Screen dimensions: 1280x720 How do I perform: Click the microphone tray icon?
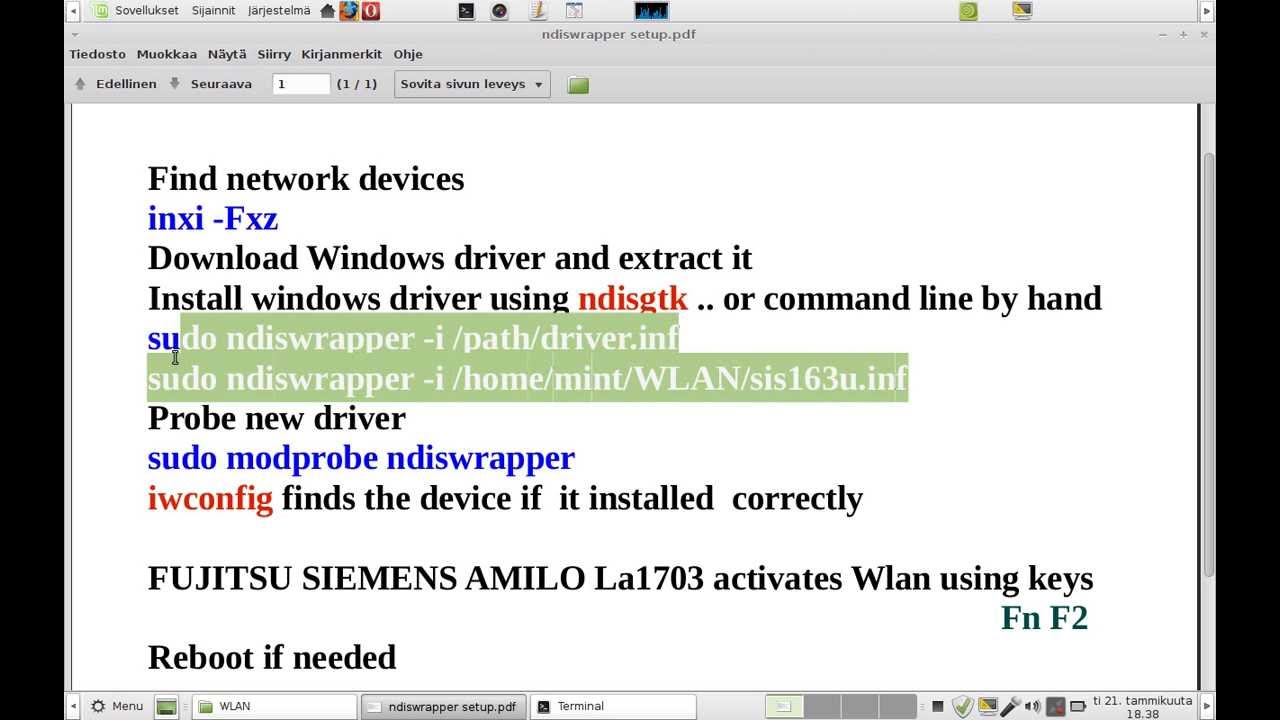coord(1010,707)
